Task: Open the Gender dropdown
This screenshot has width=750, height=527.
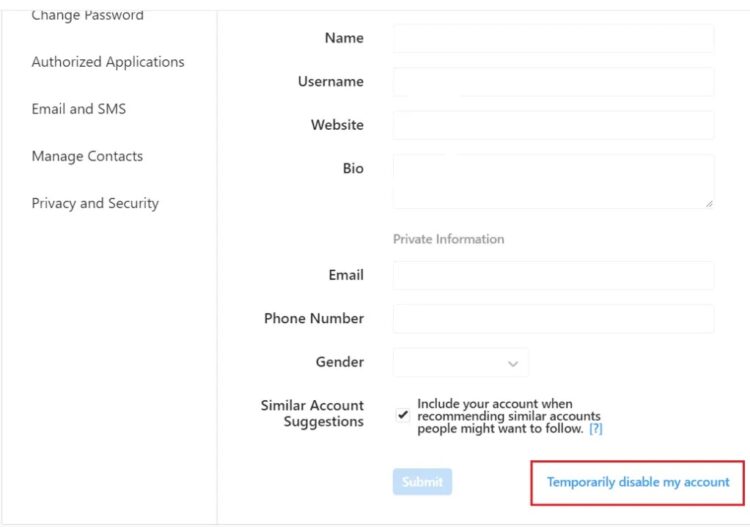Action: [461, 362]
